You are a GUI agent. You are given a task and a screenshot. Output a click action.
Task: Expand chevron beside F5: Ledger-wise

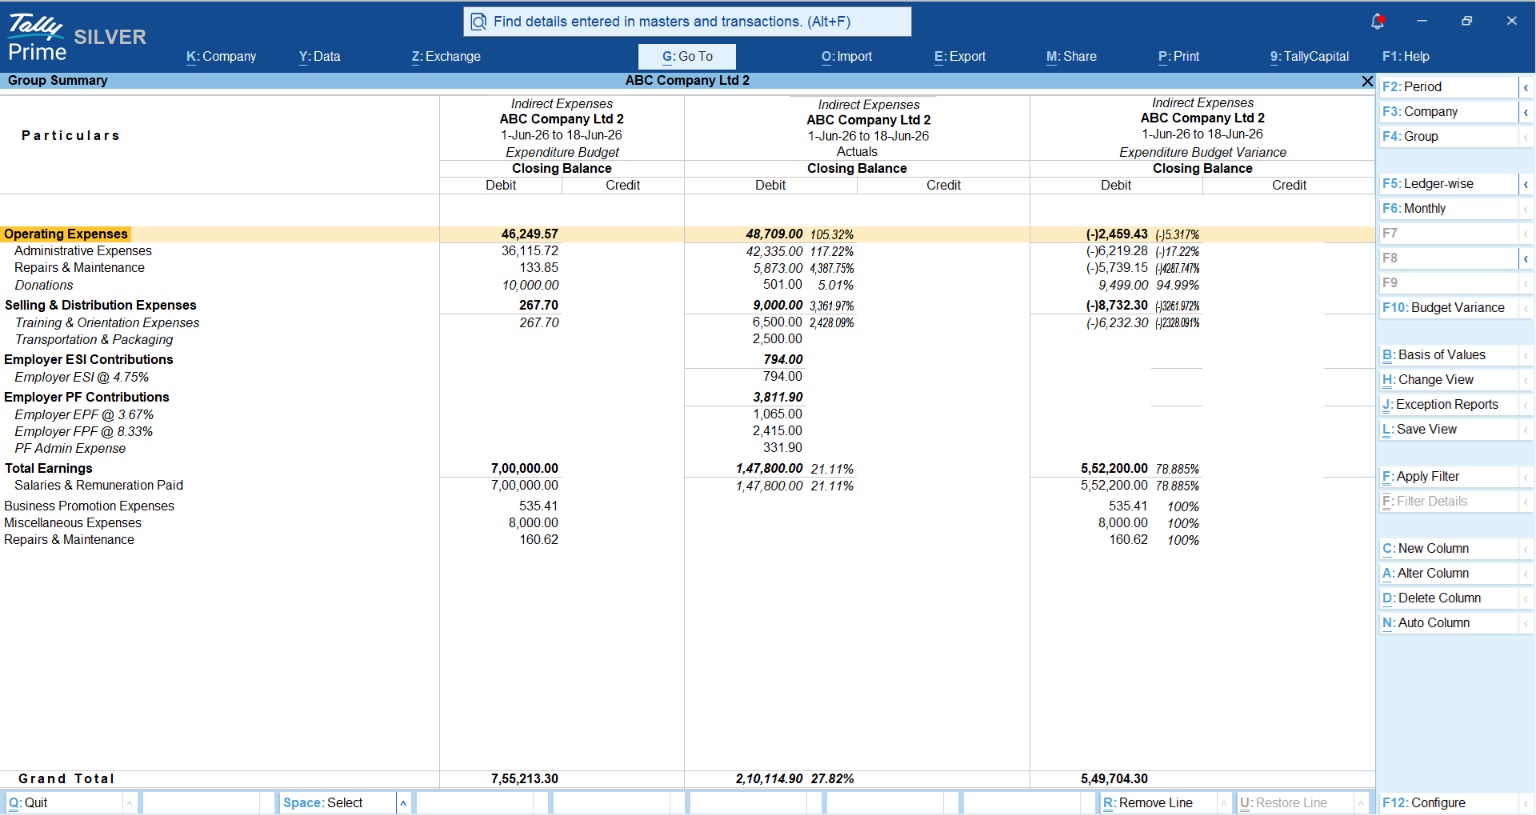(x=1526, y=184)
